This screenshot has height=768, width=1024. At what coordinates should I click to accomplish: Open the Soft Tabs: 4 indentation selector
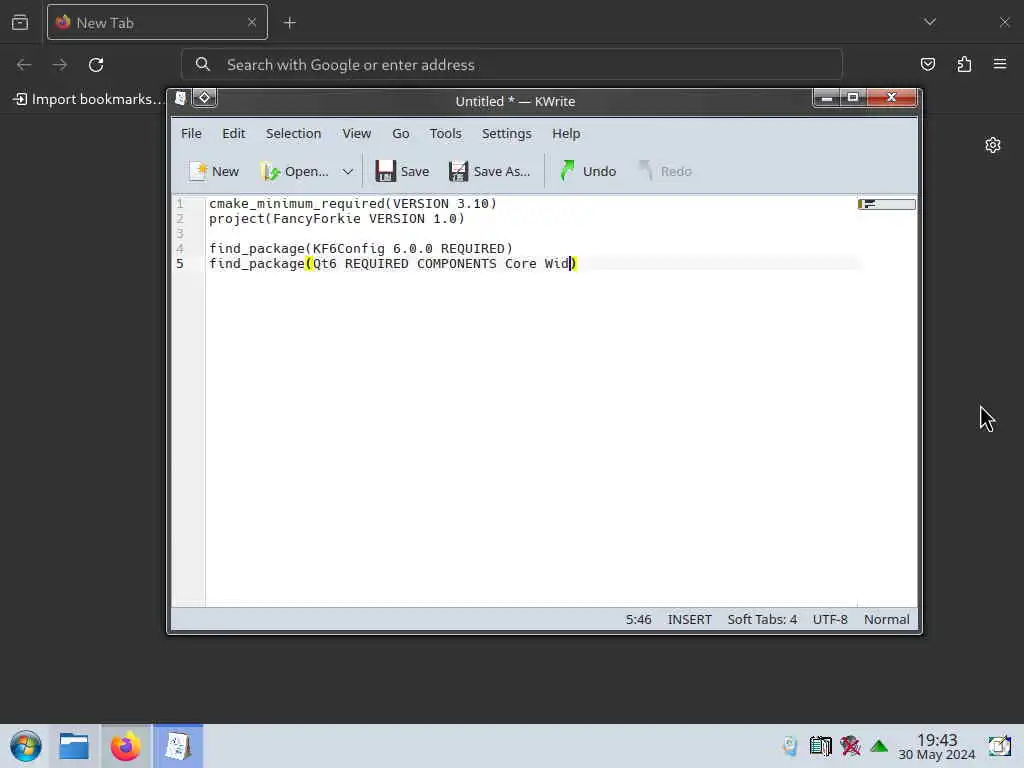tap(762, 619)
